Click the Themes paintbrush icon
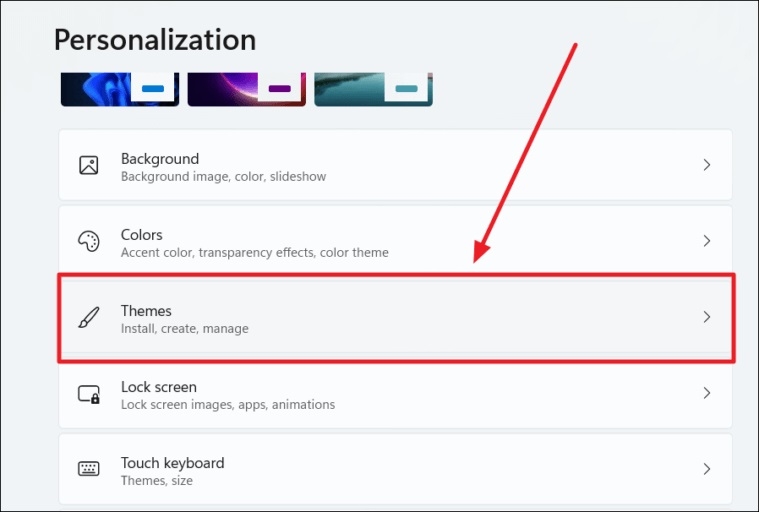This screenshot has width=759, height=512. 89,318
